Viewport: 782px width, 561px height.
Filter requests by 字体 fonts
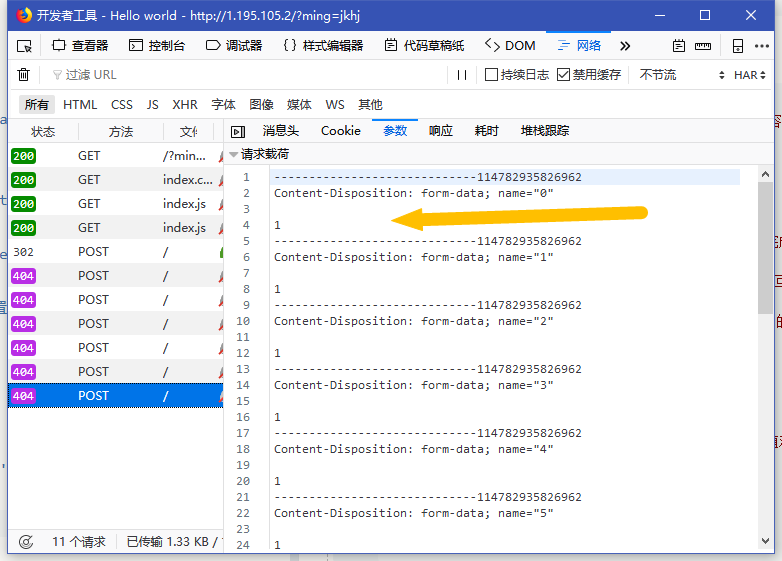coord(223,105)
